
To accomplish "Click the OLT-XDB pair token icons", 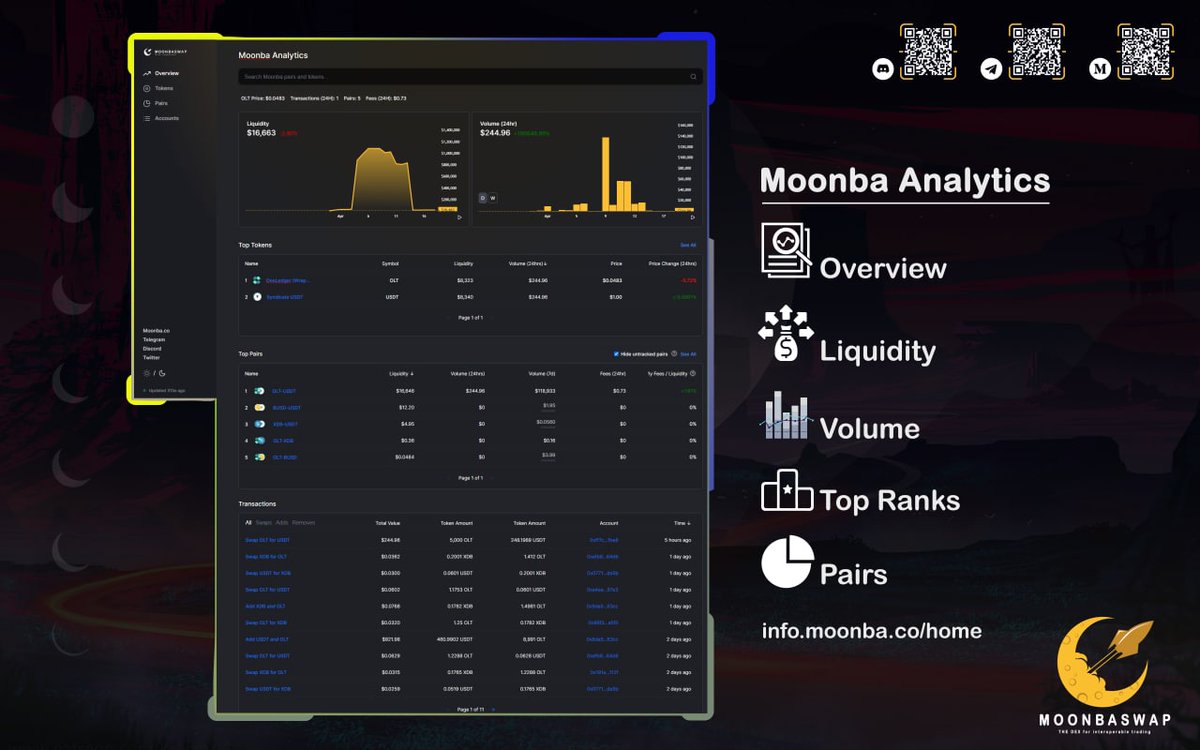I will 259,441.
